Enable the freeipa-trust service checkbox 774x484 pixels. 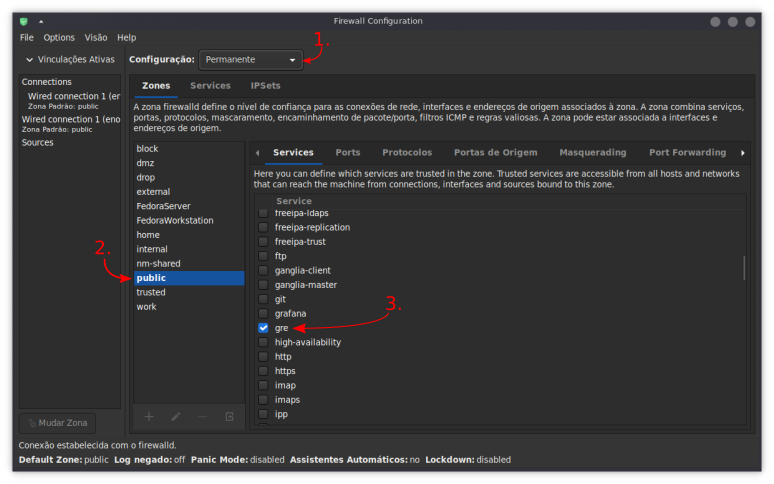(x=263, y=242)
